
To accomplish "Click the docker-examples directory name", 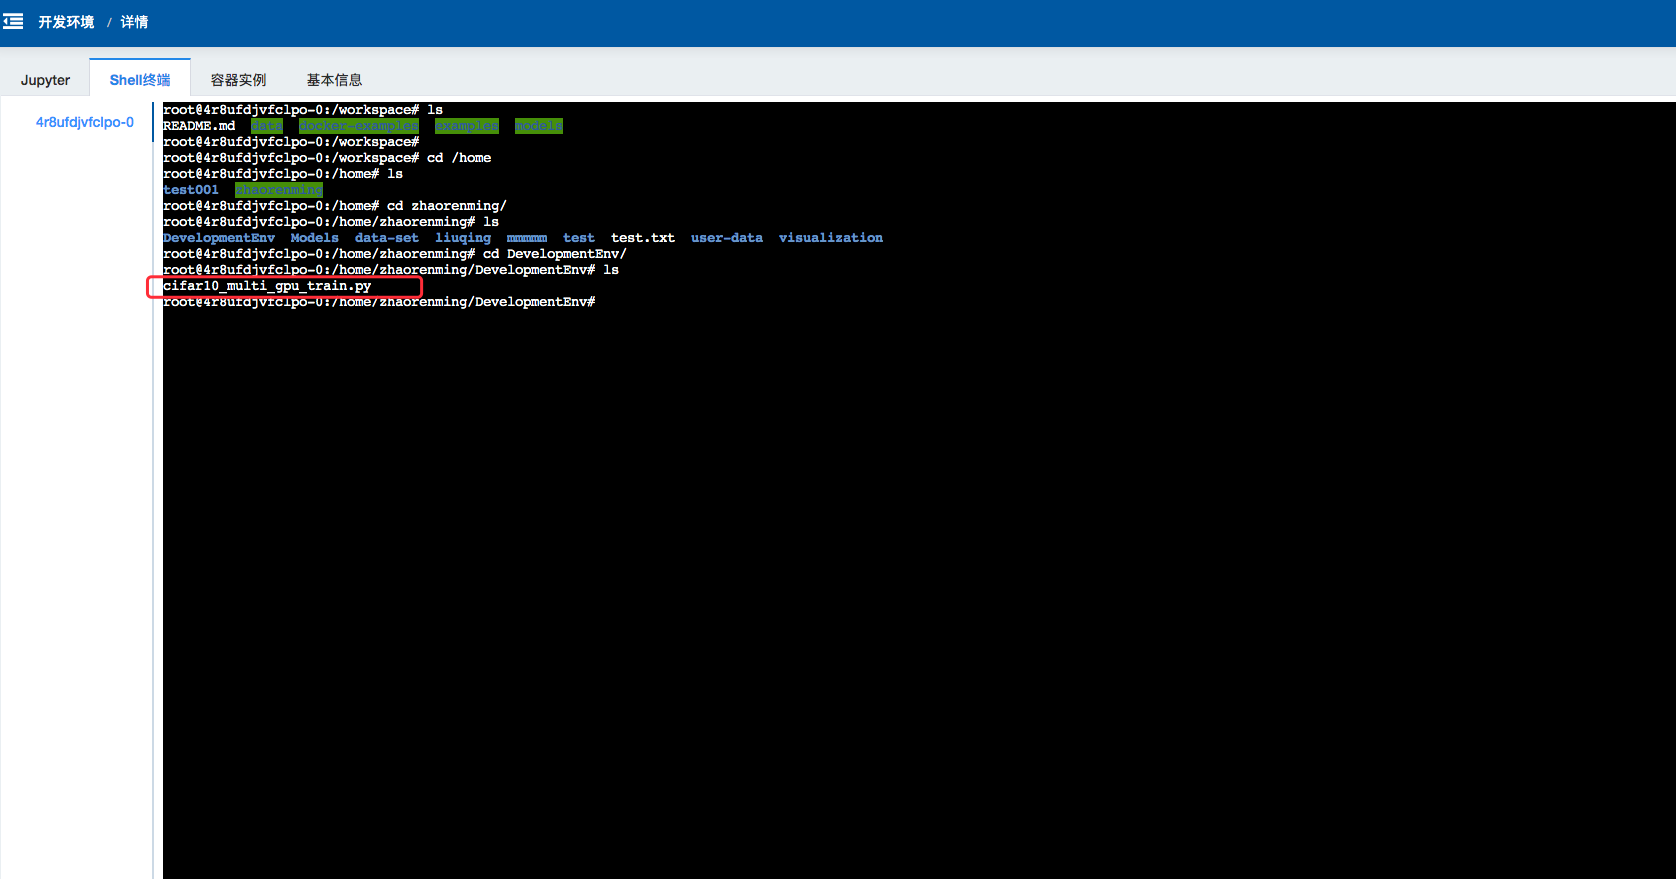I will click(358, 126).
